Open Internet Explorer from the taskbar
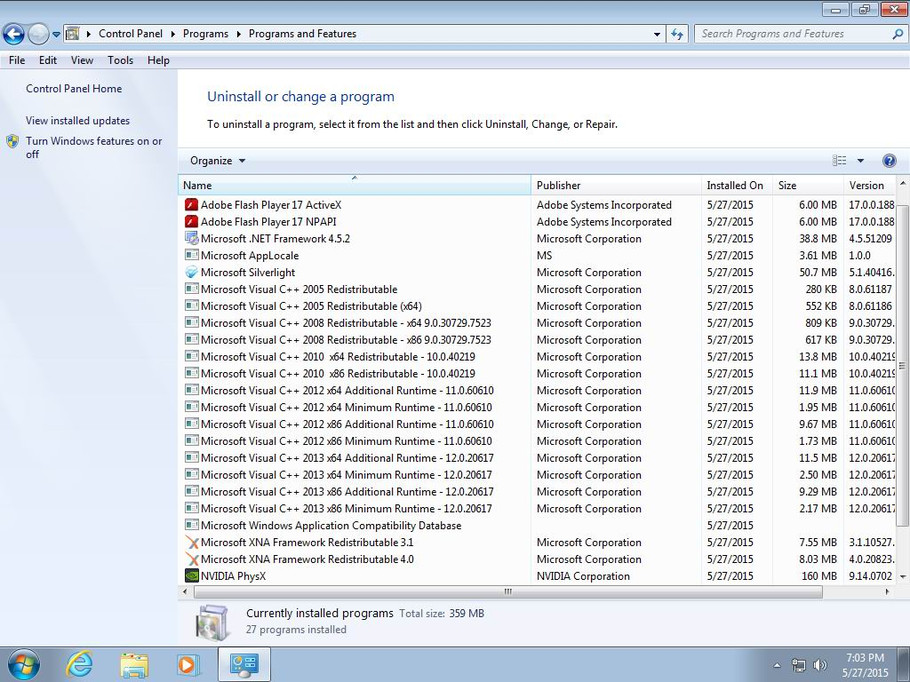Image resolution: width=910 pixels, height=682 pixels. pos(80,665)
